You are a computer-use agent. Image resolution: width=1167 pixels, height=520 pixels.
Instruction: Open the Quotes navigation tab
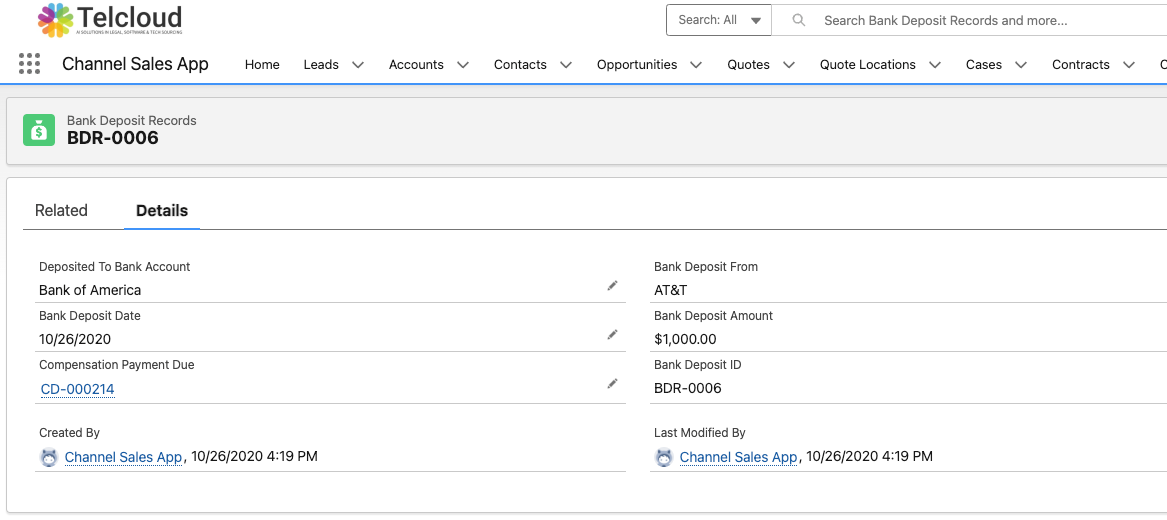click(x=749, y=65)
